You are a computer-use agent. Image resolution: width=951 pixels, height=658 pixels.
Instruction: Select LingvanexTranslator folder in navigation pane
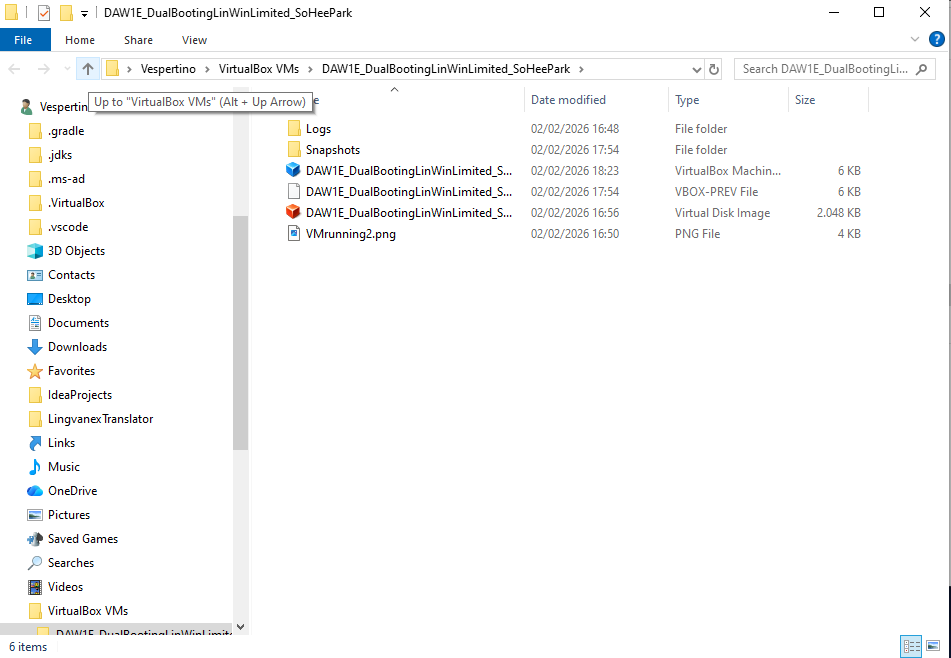(x=100, y=419)
